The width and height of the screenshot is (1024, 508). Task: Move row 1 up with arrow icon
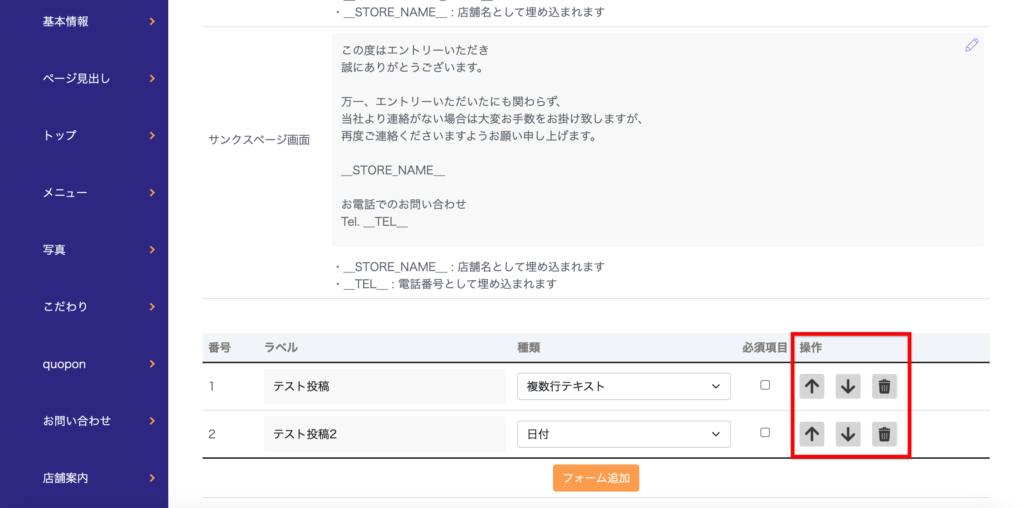click(812, 386)
